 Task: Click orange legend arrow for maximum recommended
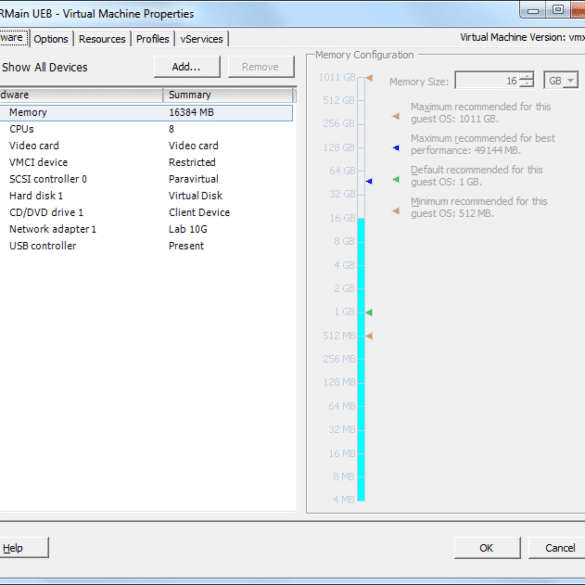[396, 116]
